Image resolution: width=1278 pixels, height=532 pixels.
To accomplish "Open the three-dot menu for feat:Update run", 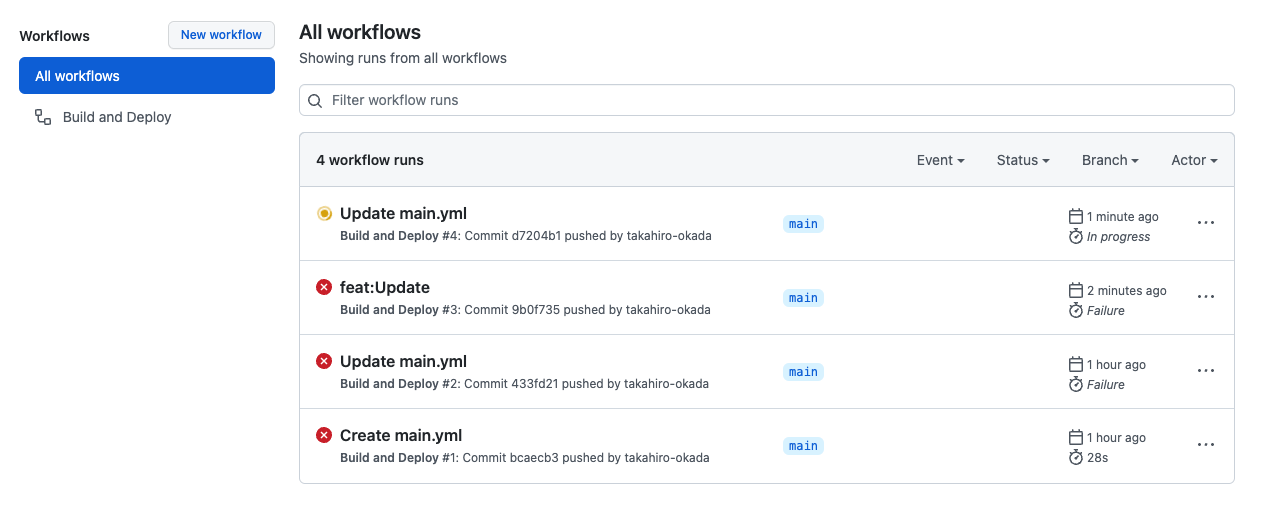I will click(x=1206, y=297).
